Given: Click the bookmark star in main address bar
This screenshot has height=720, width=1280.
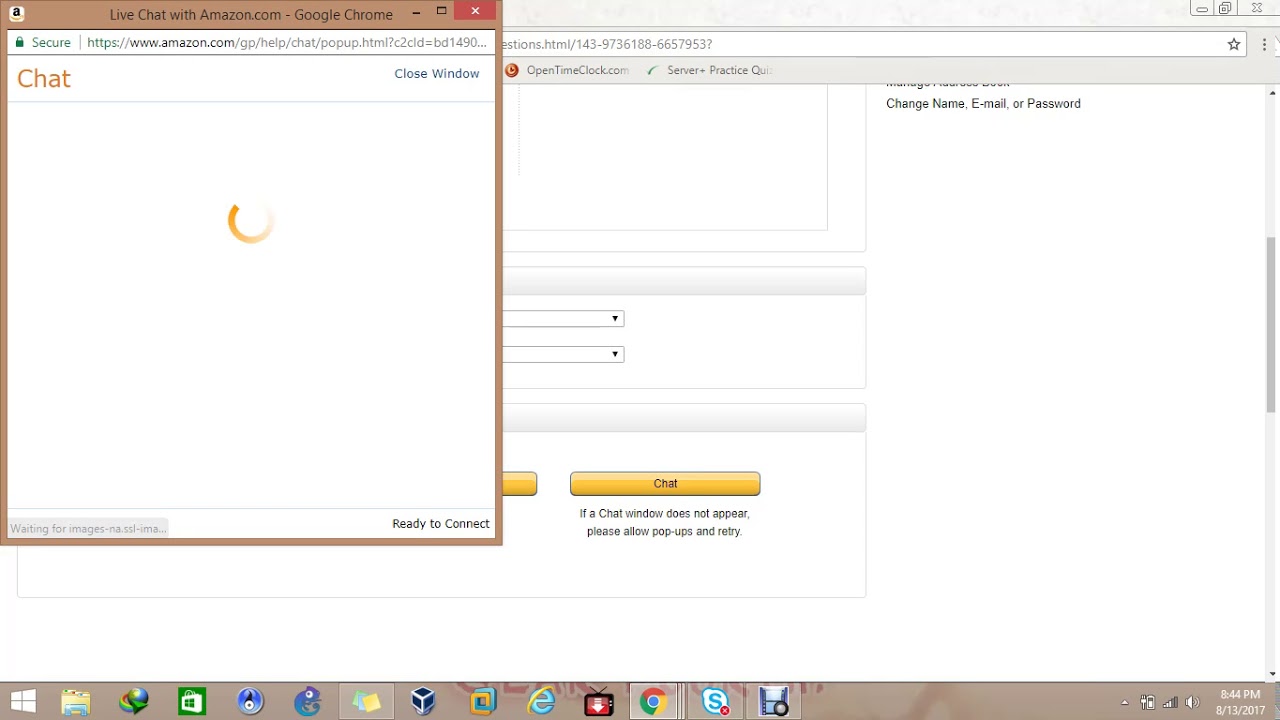Looking at the screenshot, I should 1234,44.
